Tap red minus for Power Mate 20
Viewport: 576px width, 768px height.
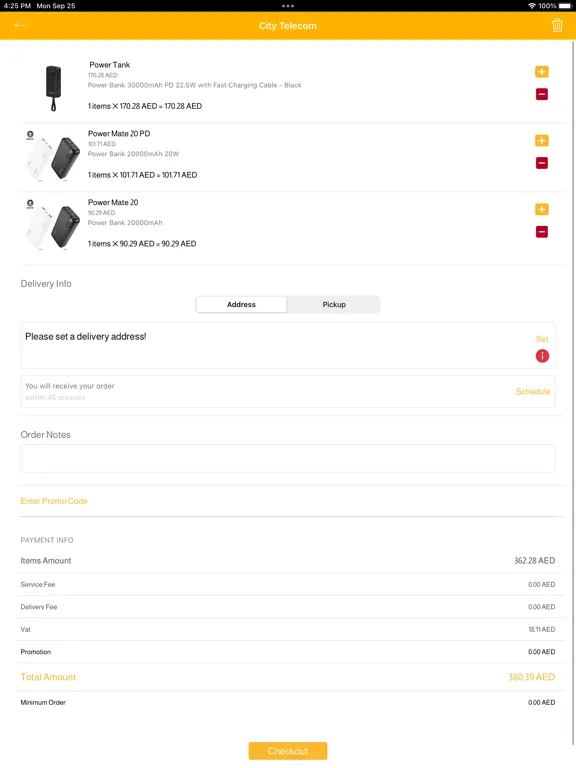[x=541, y=232]
